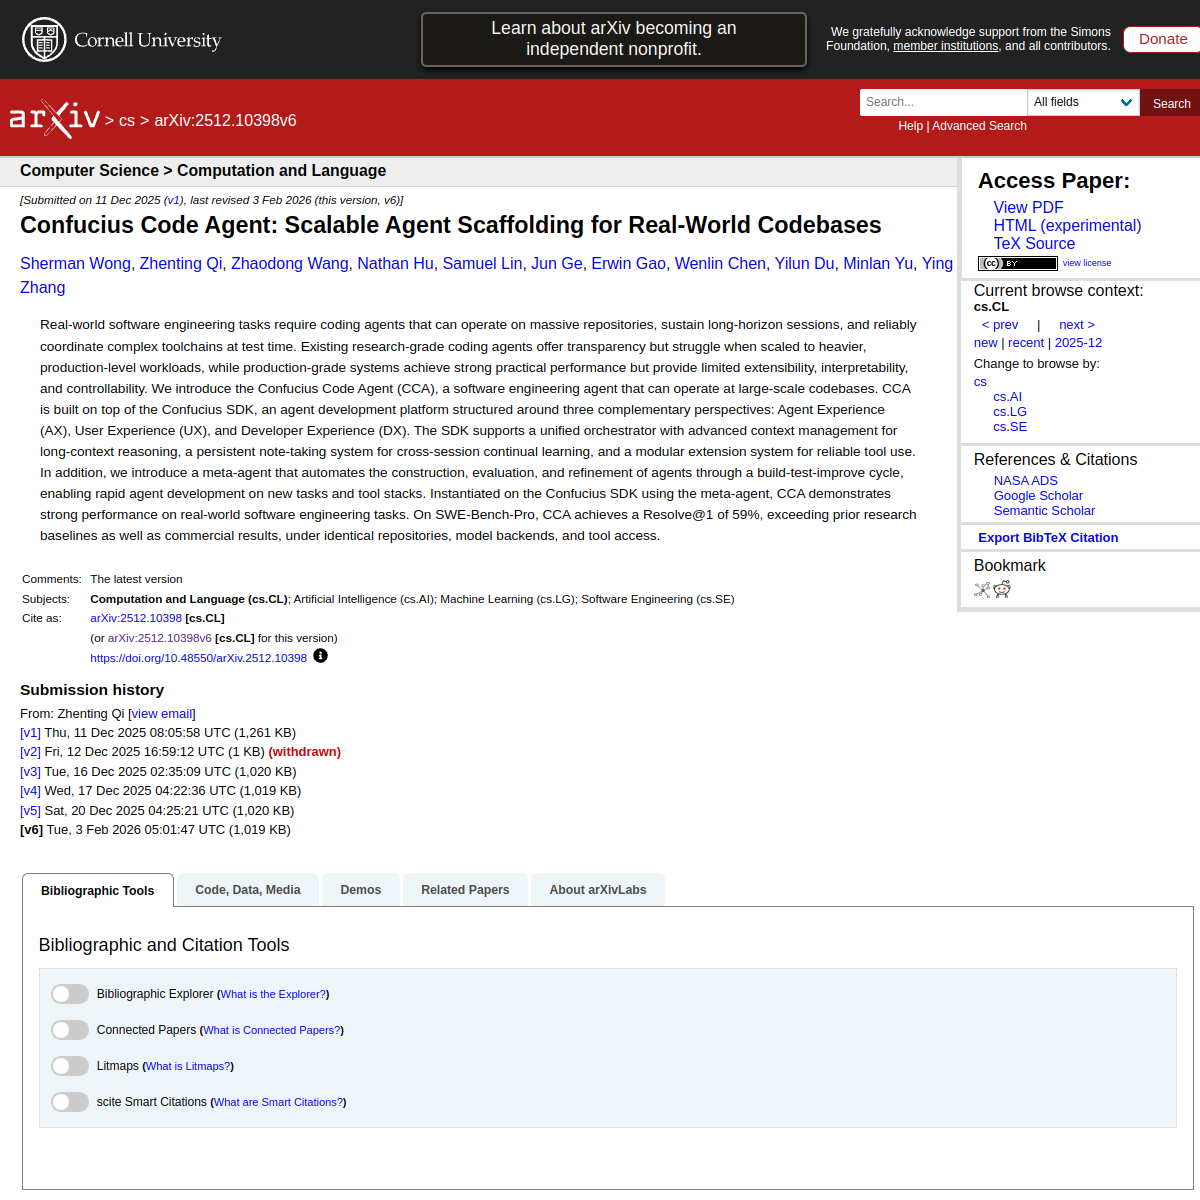The image size is (1200, 1200).
Task: Go to next paper via next link
Action: 1077,325
